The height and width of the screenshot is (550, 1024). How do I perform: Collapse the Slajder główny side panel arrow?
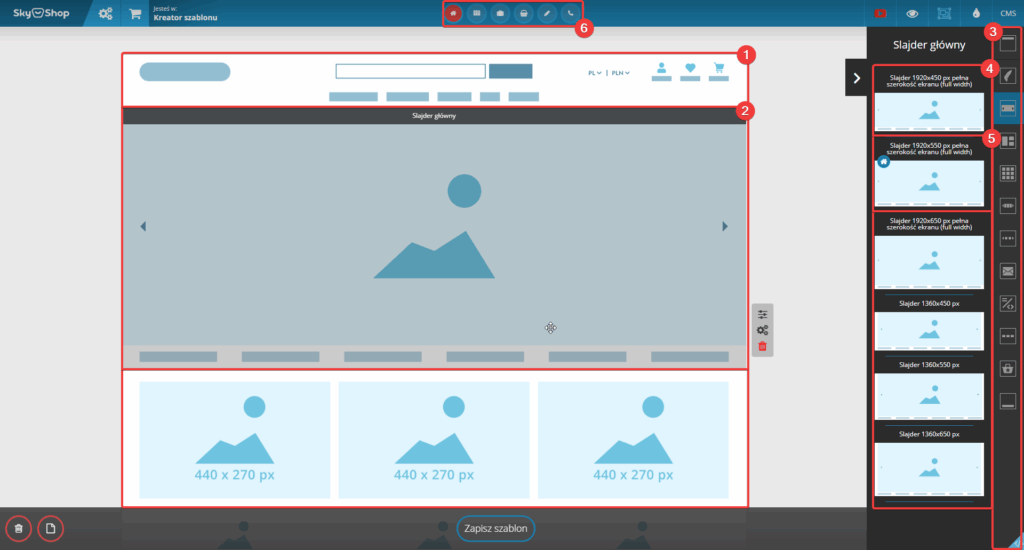coord(857,78)
